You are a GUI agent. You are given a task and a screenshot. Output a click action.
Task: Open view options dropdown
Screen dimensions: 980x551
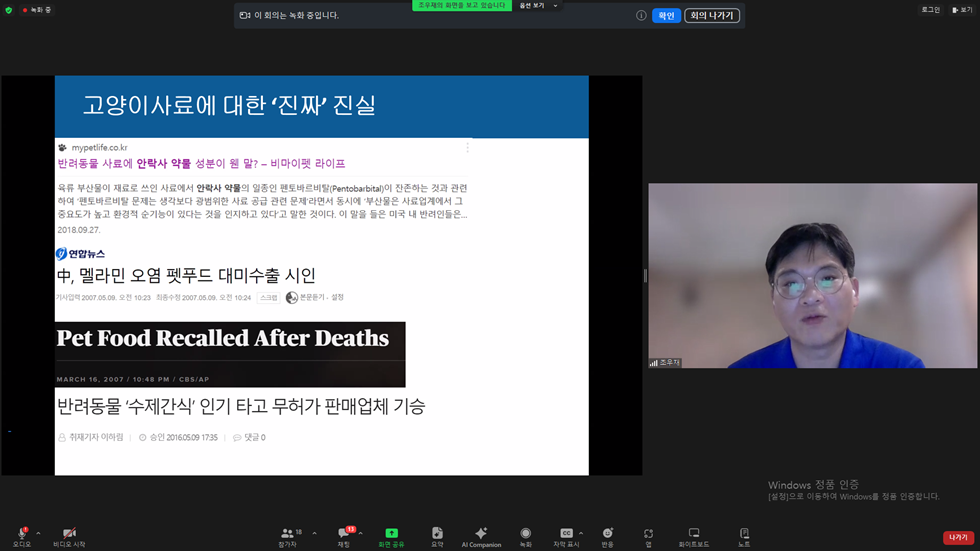tap(538, 6)
